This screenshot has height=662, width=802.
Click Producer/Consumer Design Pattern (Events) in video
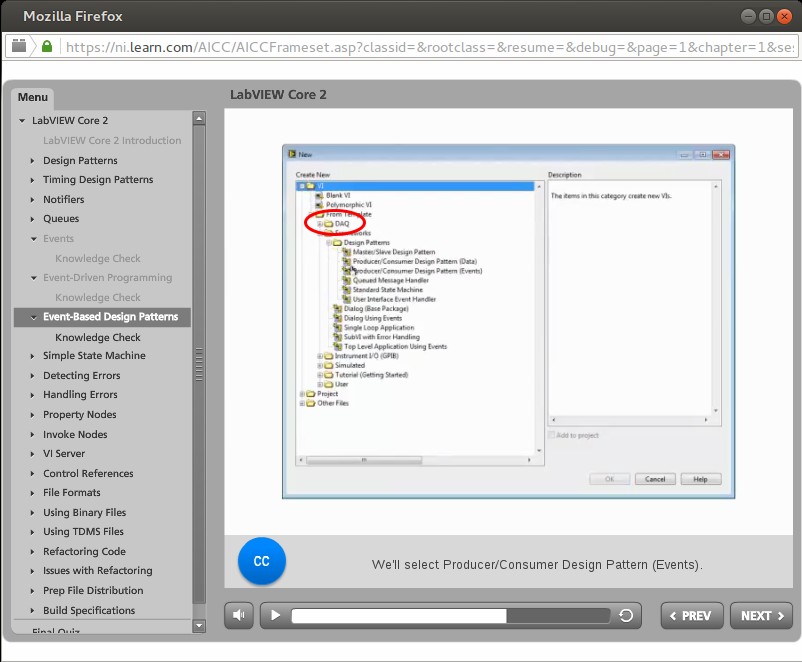(x=417, y=271)
